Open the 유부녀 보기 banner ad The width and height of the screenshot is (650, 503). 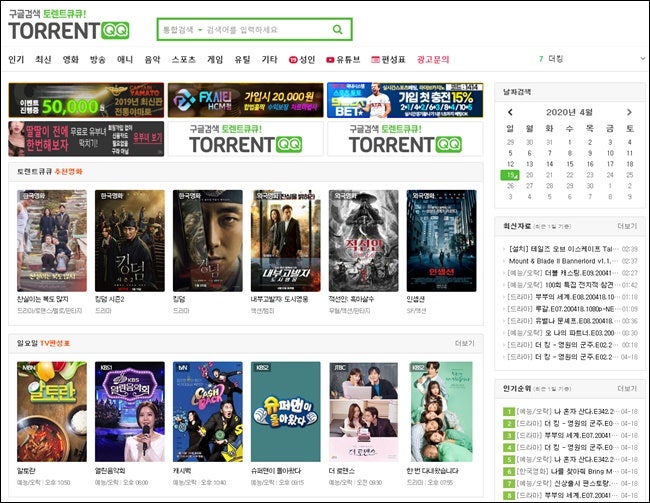86,139
